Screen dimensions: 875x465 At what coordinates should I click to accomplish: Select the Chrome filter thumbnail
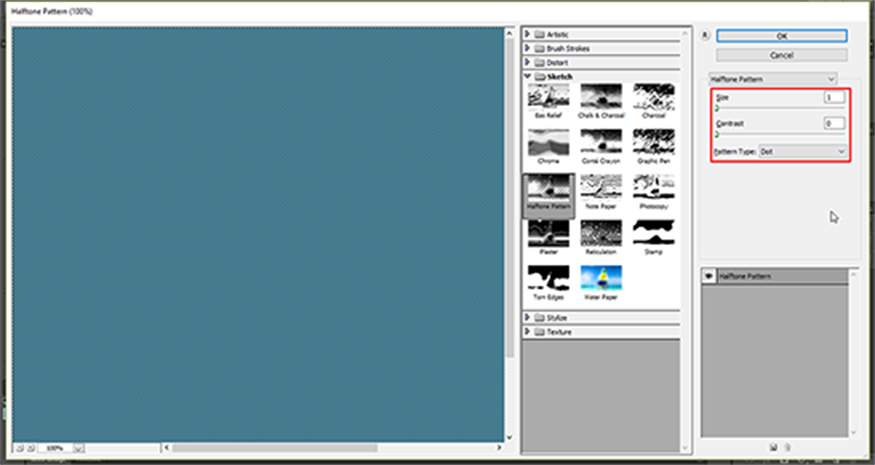point(549,142)
